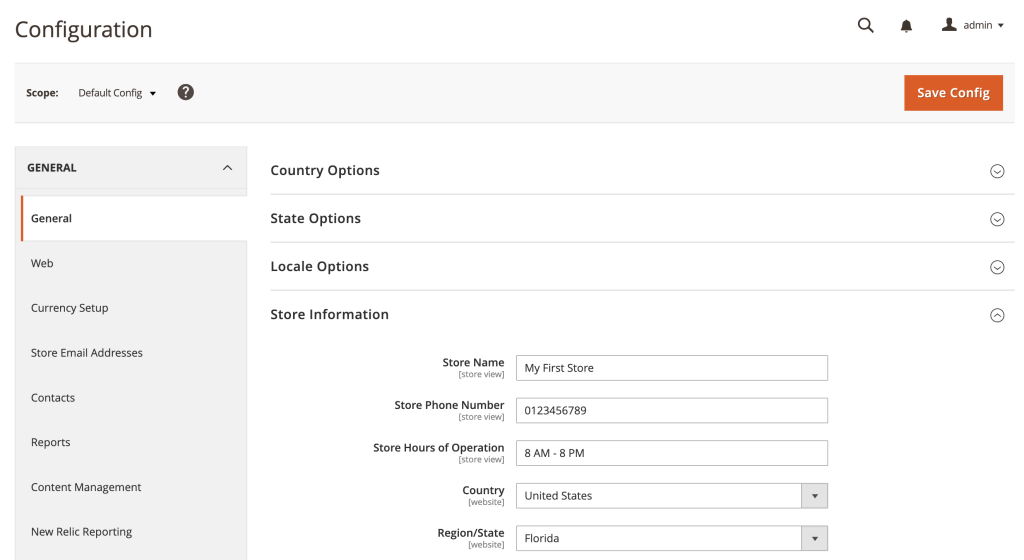
Task: Open the search magnifier icon
Action: point(866,26)
